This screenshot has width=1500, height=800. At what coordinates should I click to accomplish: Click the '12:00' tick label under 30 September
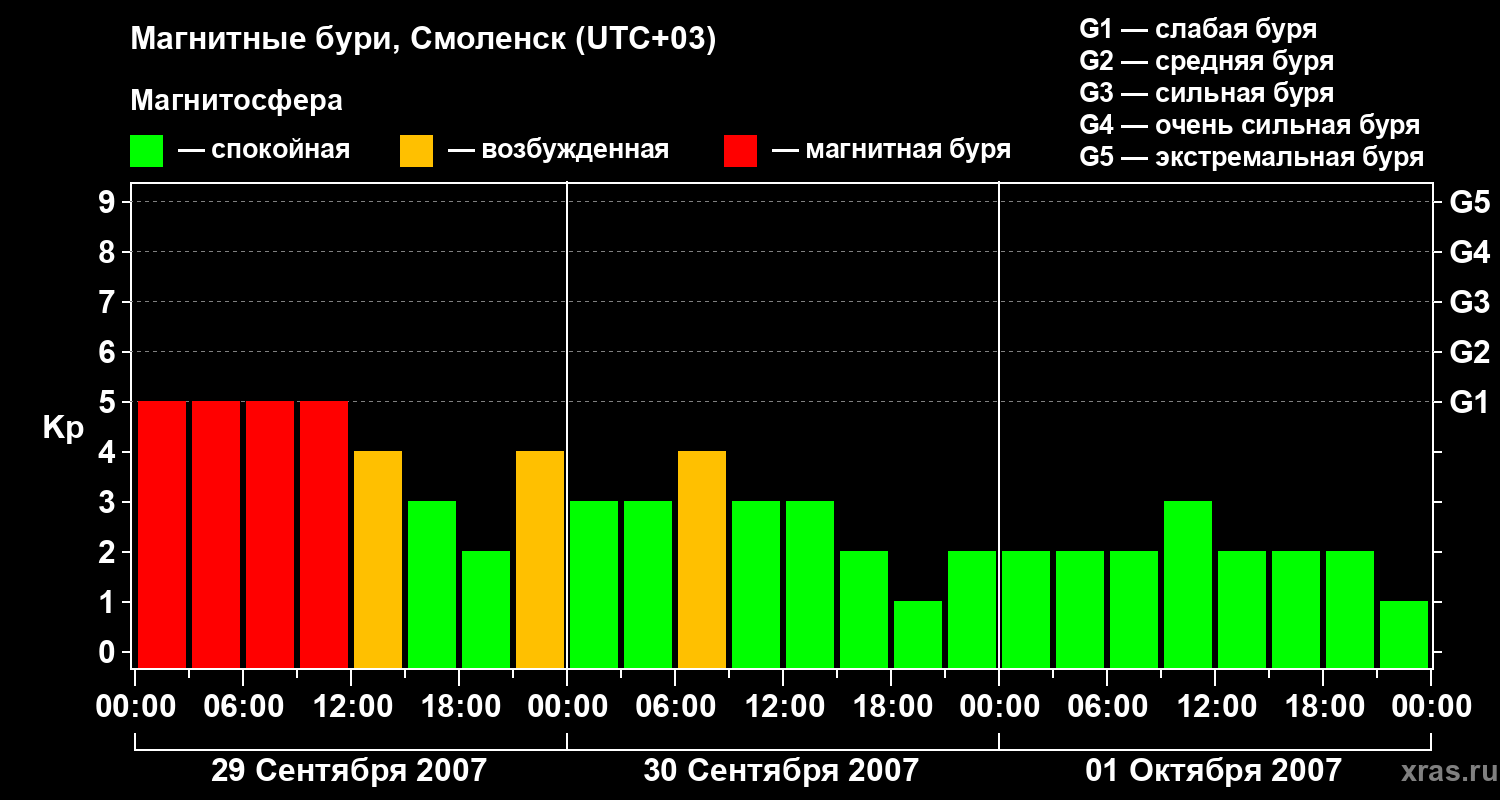tap(783, 708)
